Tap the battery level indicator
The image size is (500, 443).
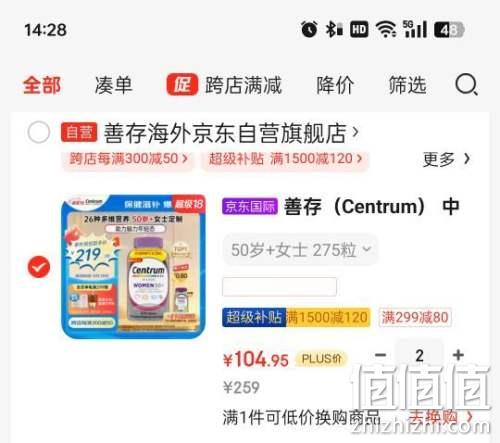449,30
